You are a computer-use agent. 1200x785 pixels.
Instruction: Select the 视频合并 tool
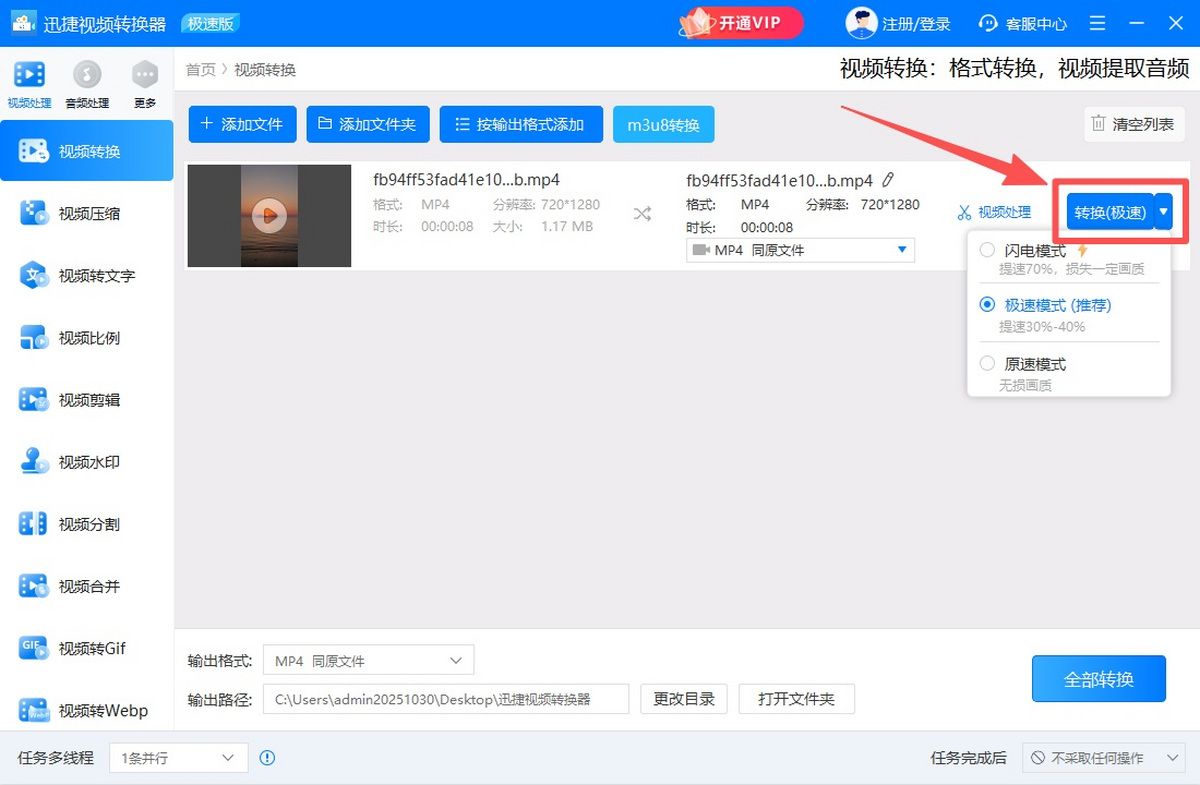click(x=87, y=586)
